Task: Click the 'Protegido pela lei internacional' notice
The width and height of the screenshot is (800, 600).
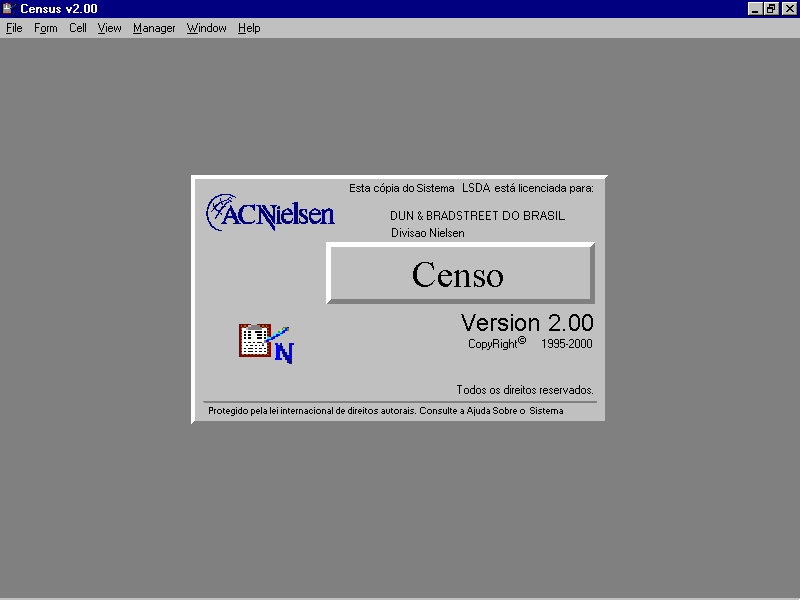Action: coord(386,411)
